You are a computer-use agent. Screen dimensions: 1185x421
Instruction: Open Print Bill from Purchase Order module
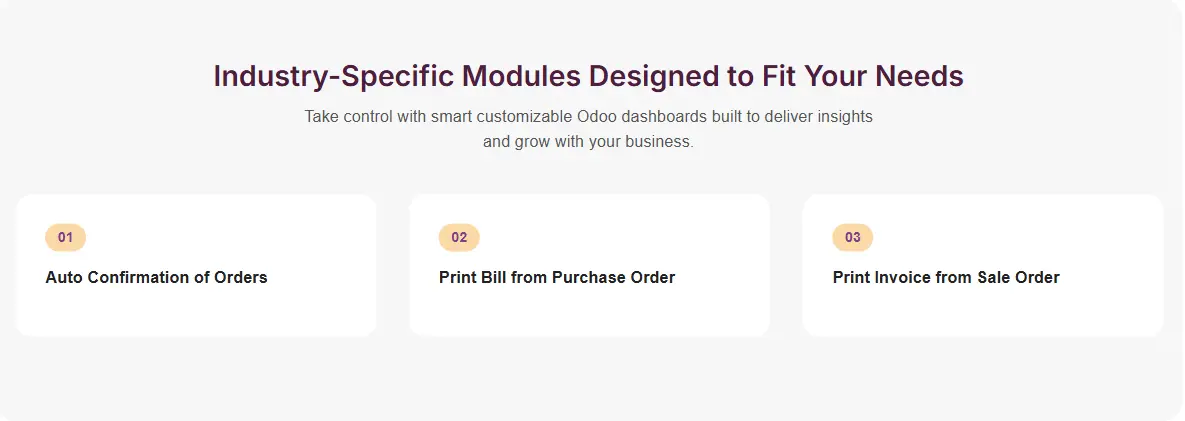557,277
